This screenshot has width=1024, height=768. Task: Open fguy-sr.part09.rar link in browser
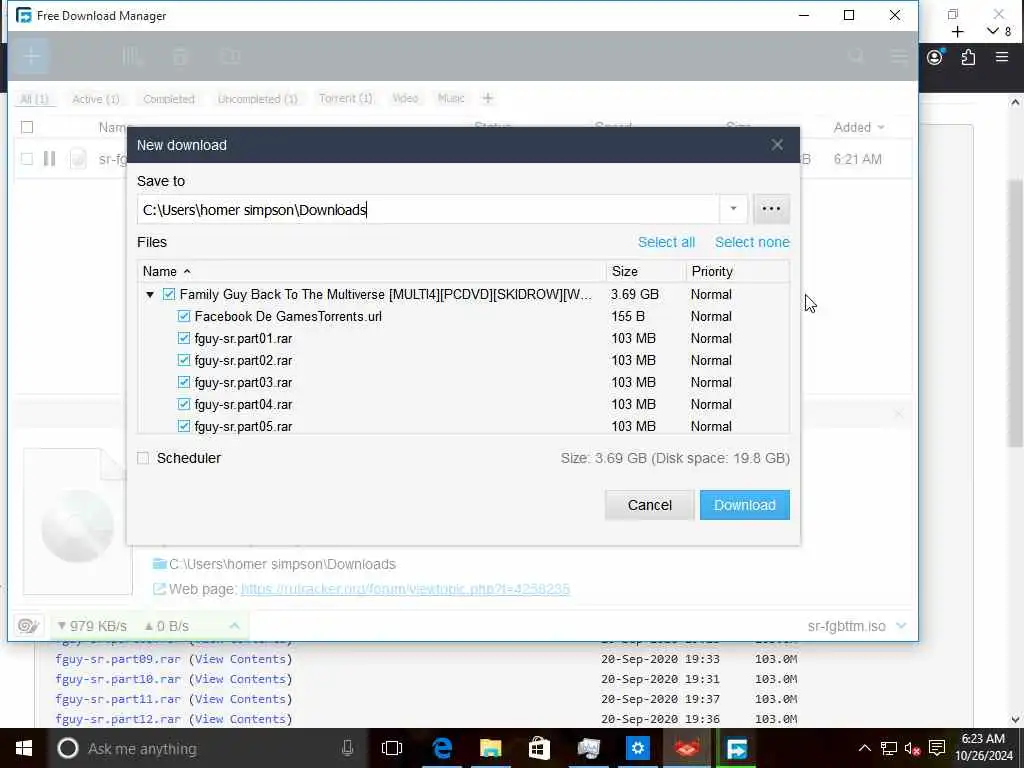click(x=118, y=659)
